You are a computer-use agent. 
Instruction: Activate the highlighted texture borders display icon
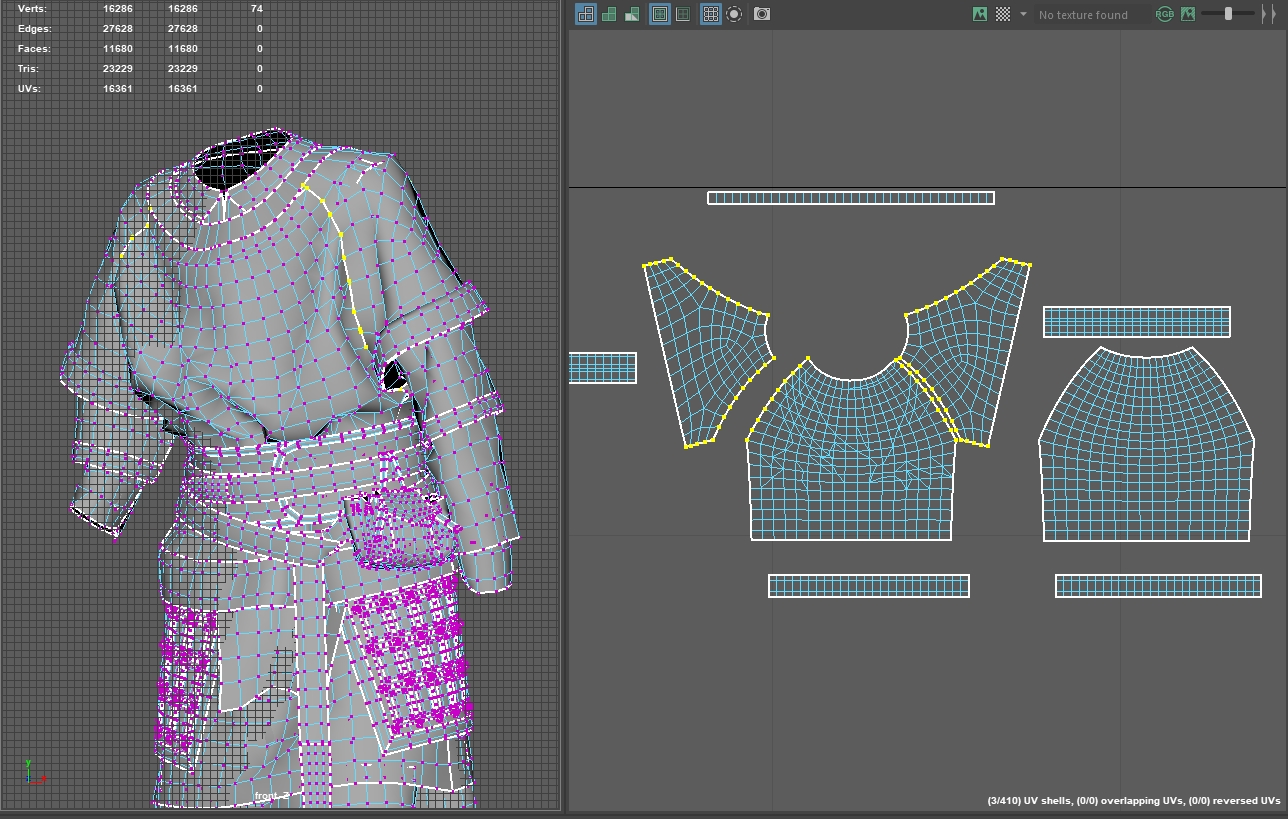tap(661, 14)
